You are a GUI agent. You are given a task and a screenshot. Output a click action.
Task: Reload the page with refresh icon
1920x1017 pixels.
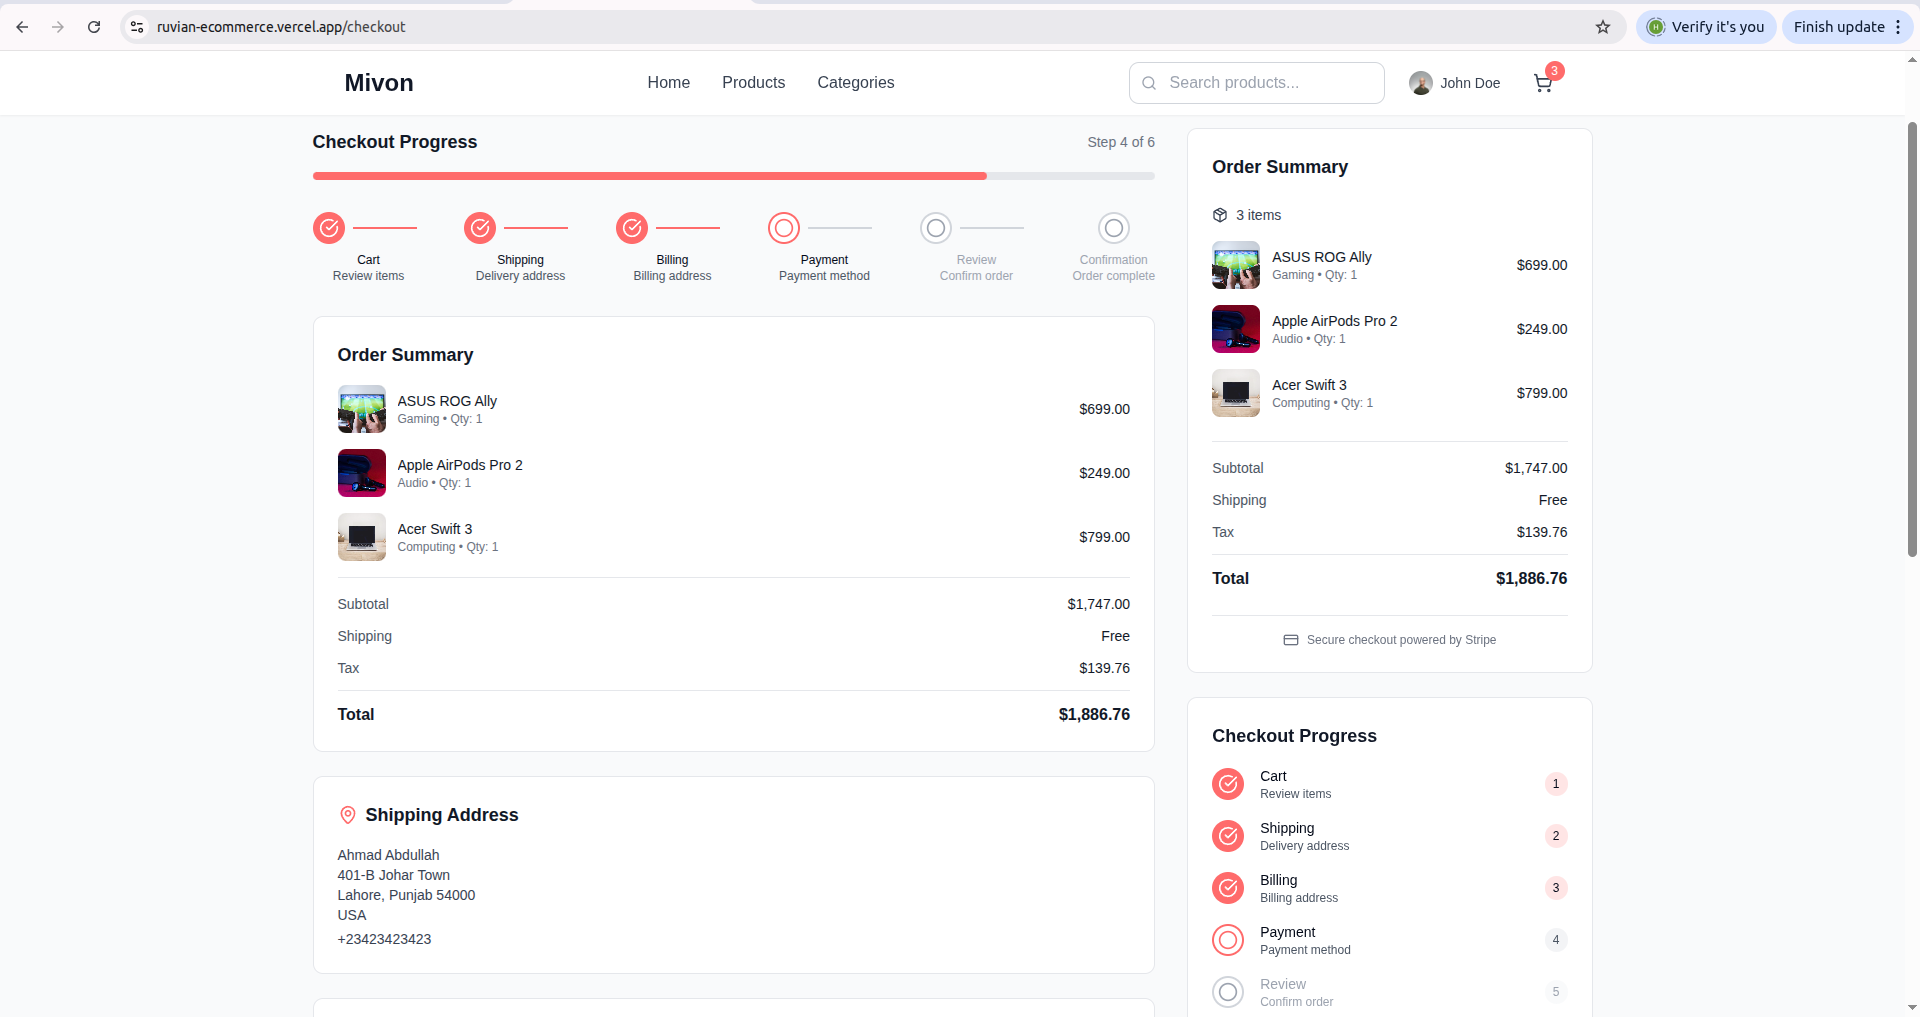tap(94, 27)
